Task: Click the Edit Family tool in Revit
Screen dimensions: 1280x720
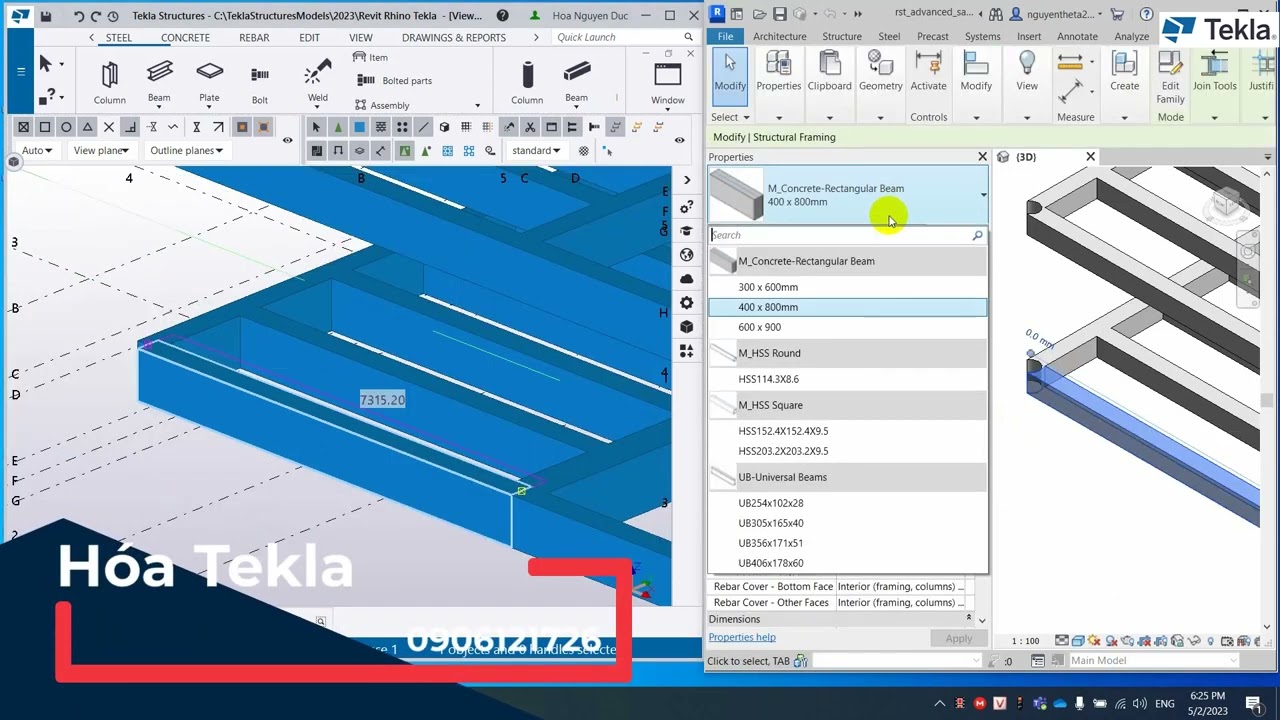Action: [1170, 78]
